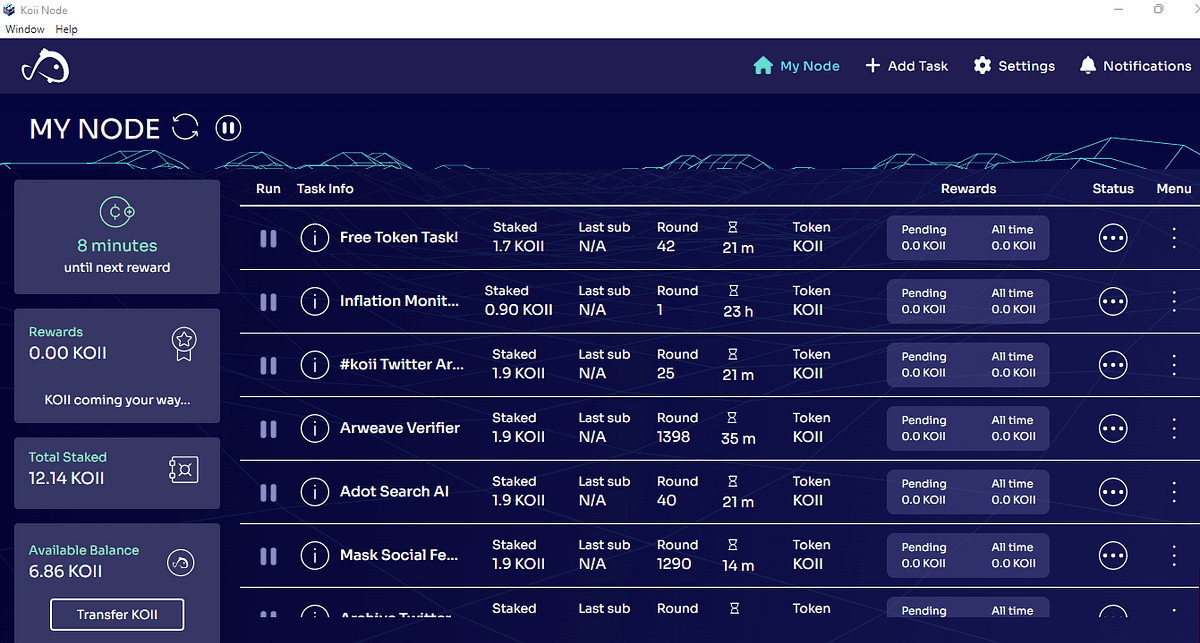Click the 35 m round timer

[x=738, y=438]
